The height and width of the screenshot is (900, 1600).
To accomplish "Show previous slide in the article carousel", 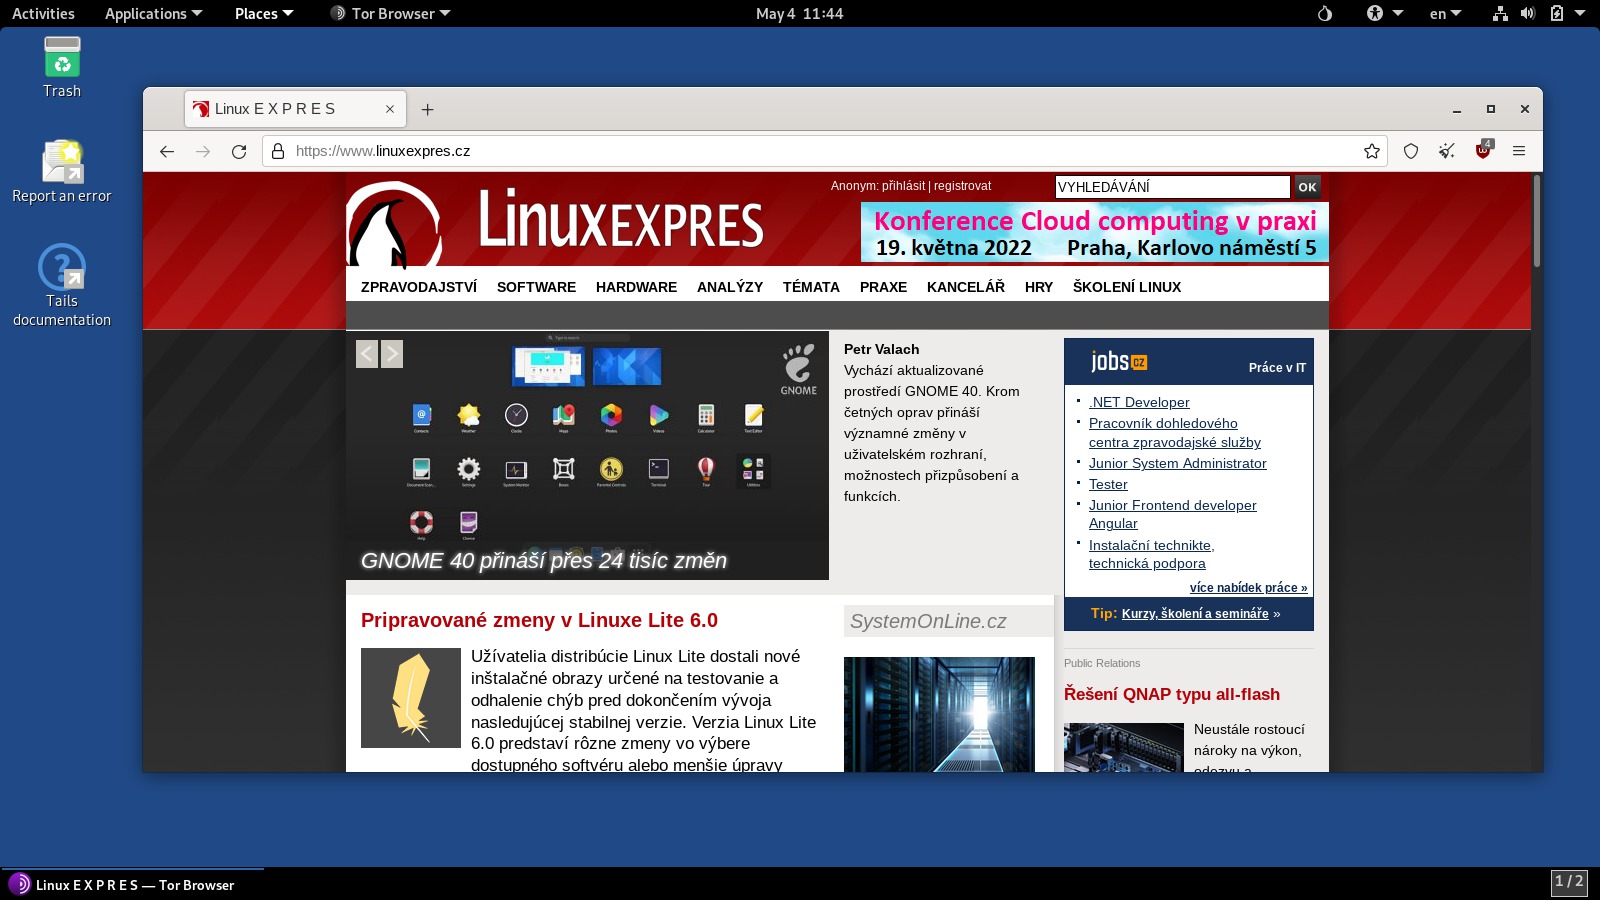I will tap(367, 354).
